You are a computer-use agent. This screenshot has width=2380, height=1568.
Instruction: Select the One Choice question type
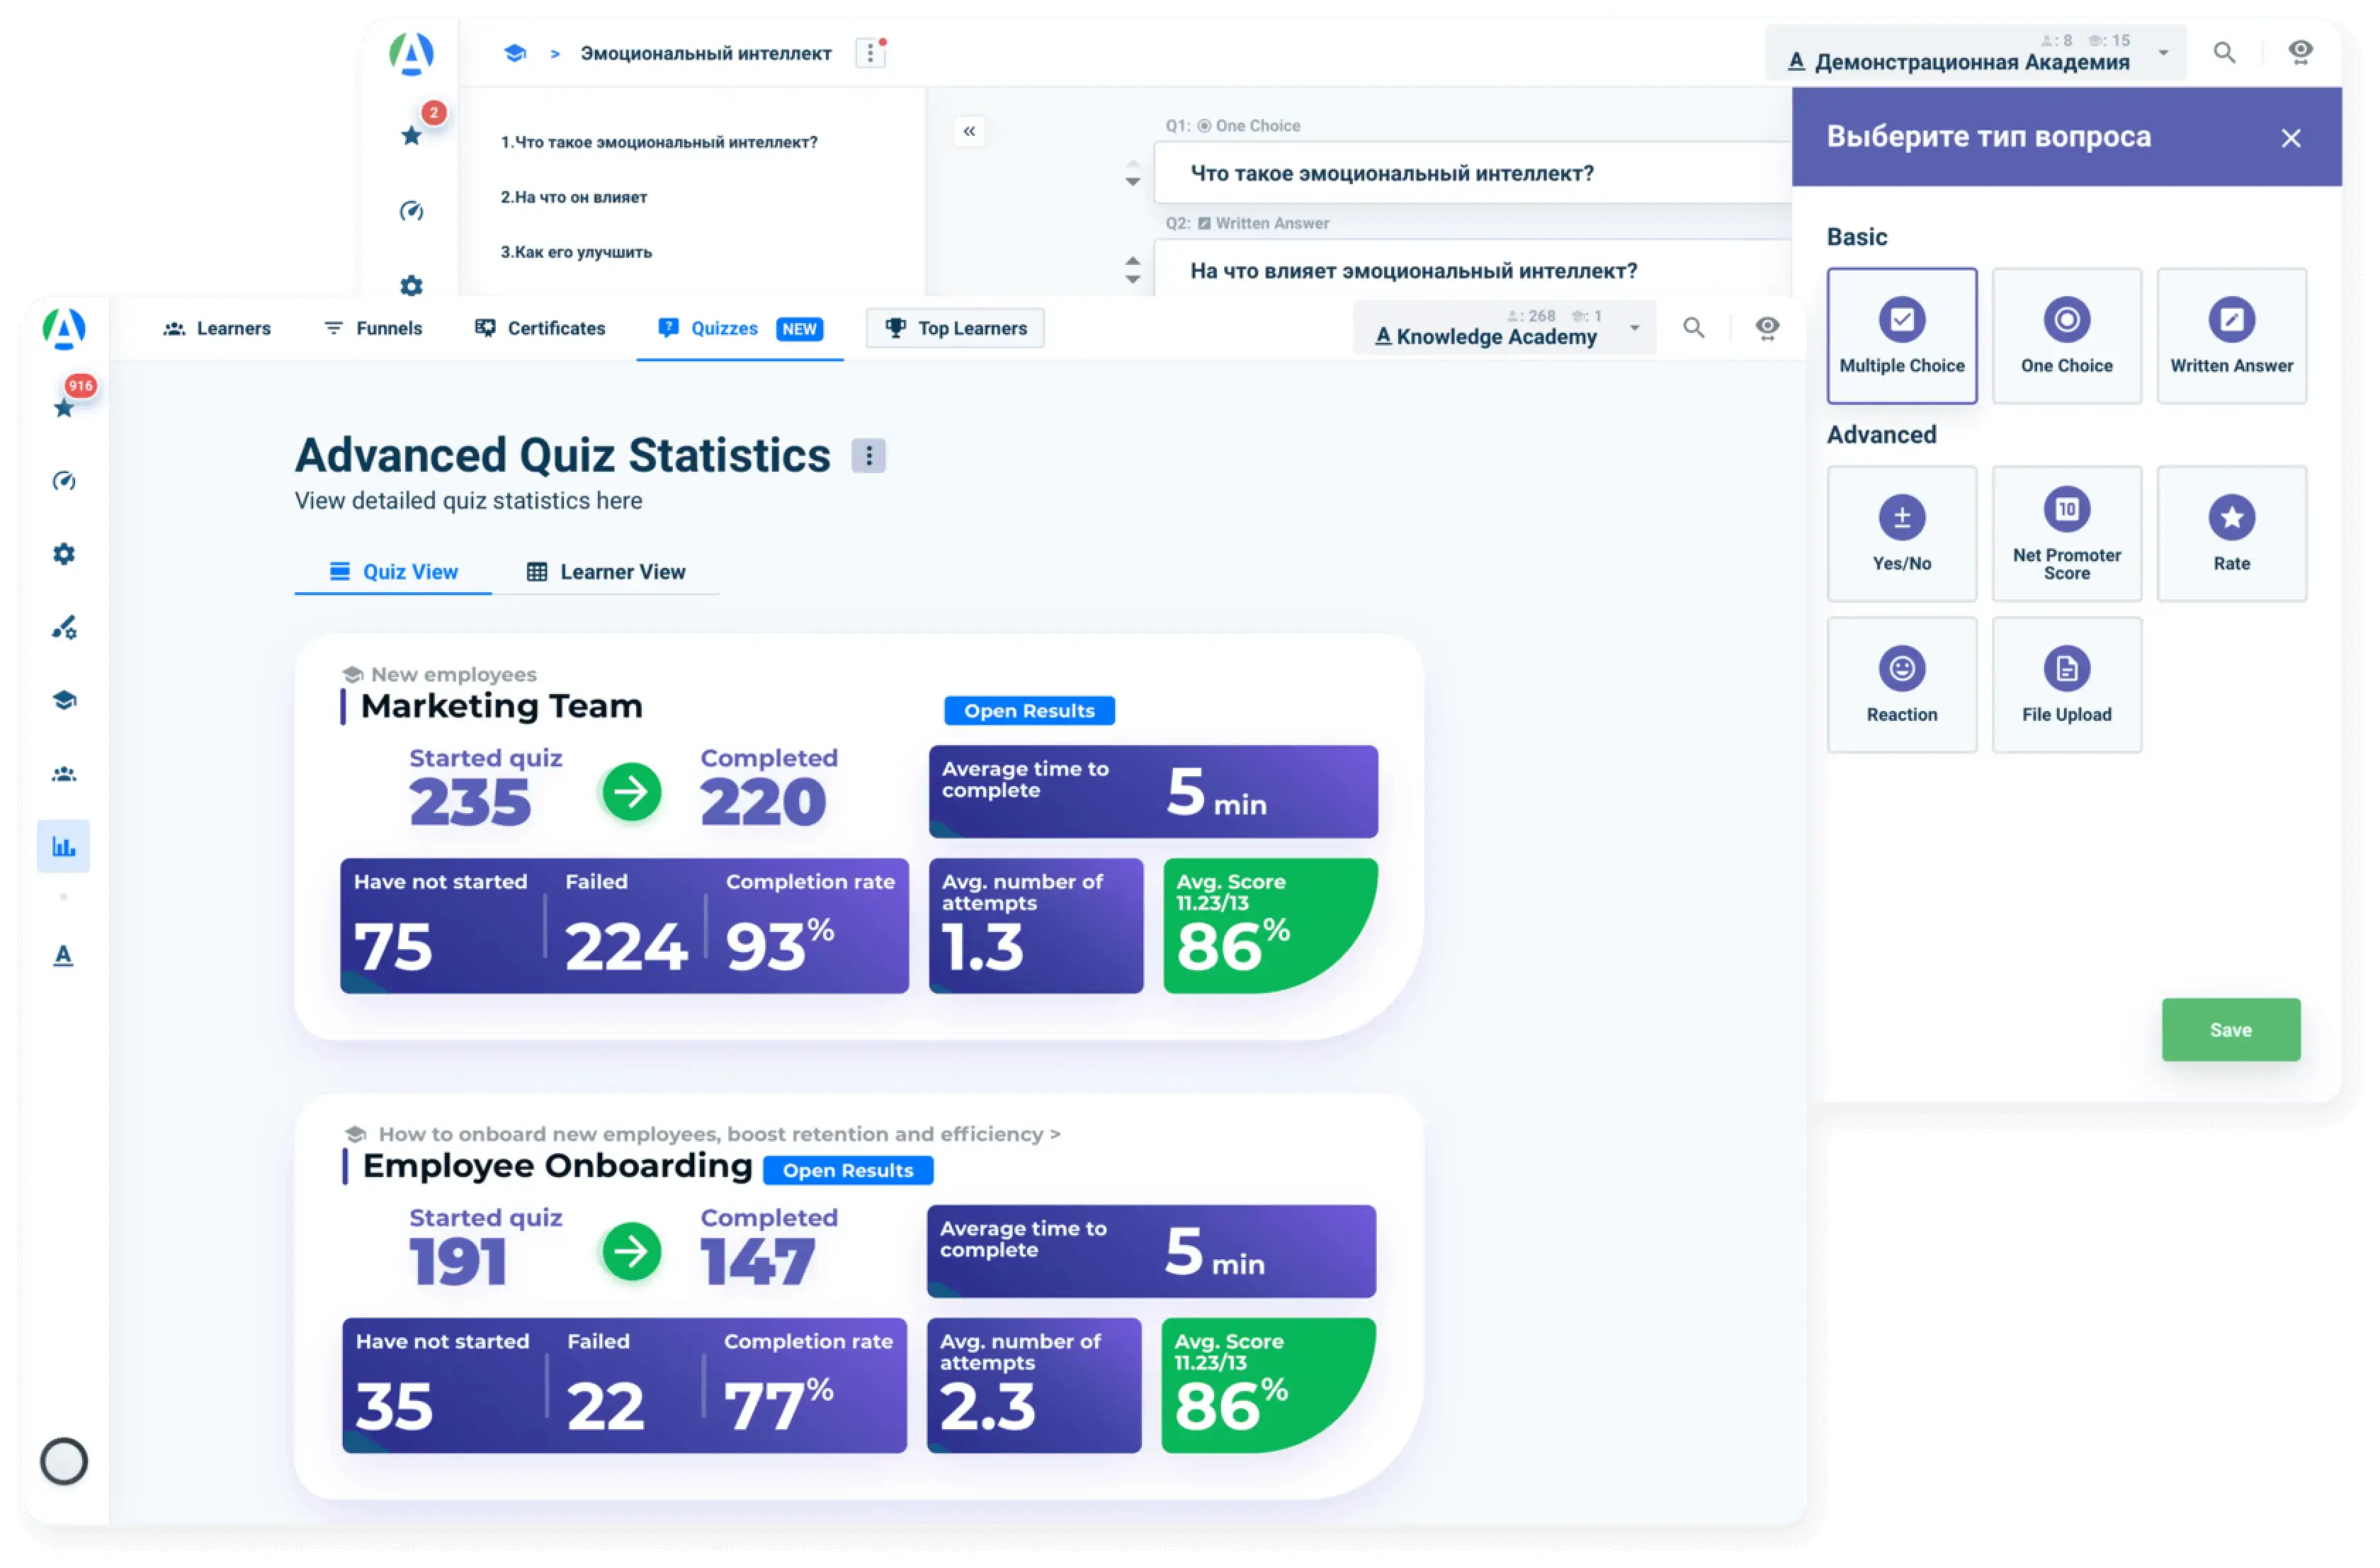click(2066, 336)
